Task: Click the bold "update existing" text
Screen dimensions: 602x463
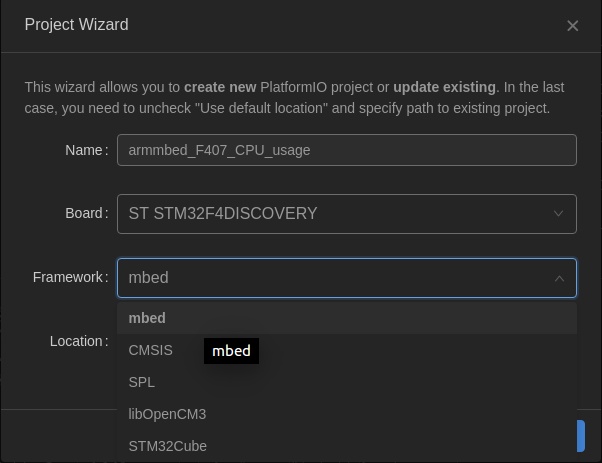Action: click(444, 87)
